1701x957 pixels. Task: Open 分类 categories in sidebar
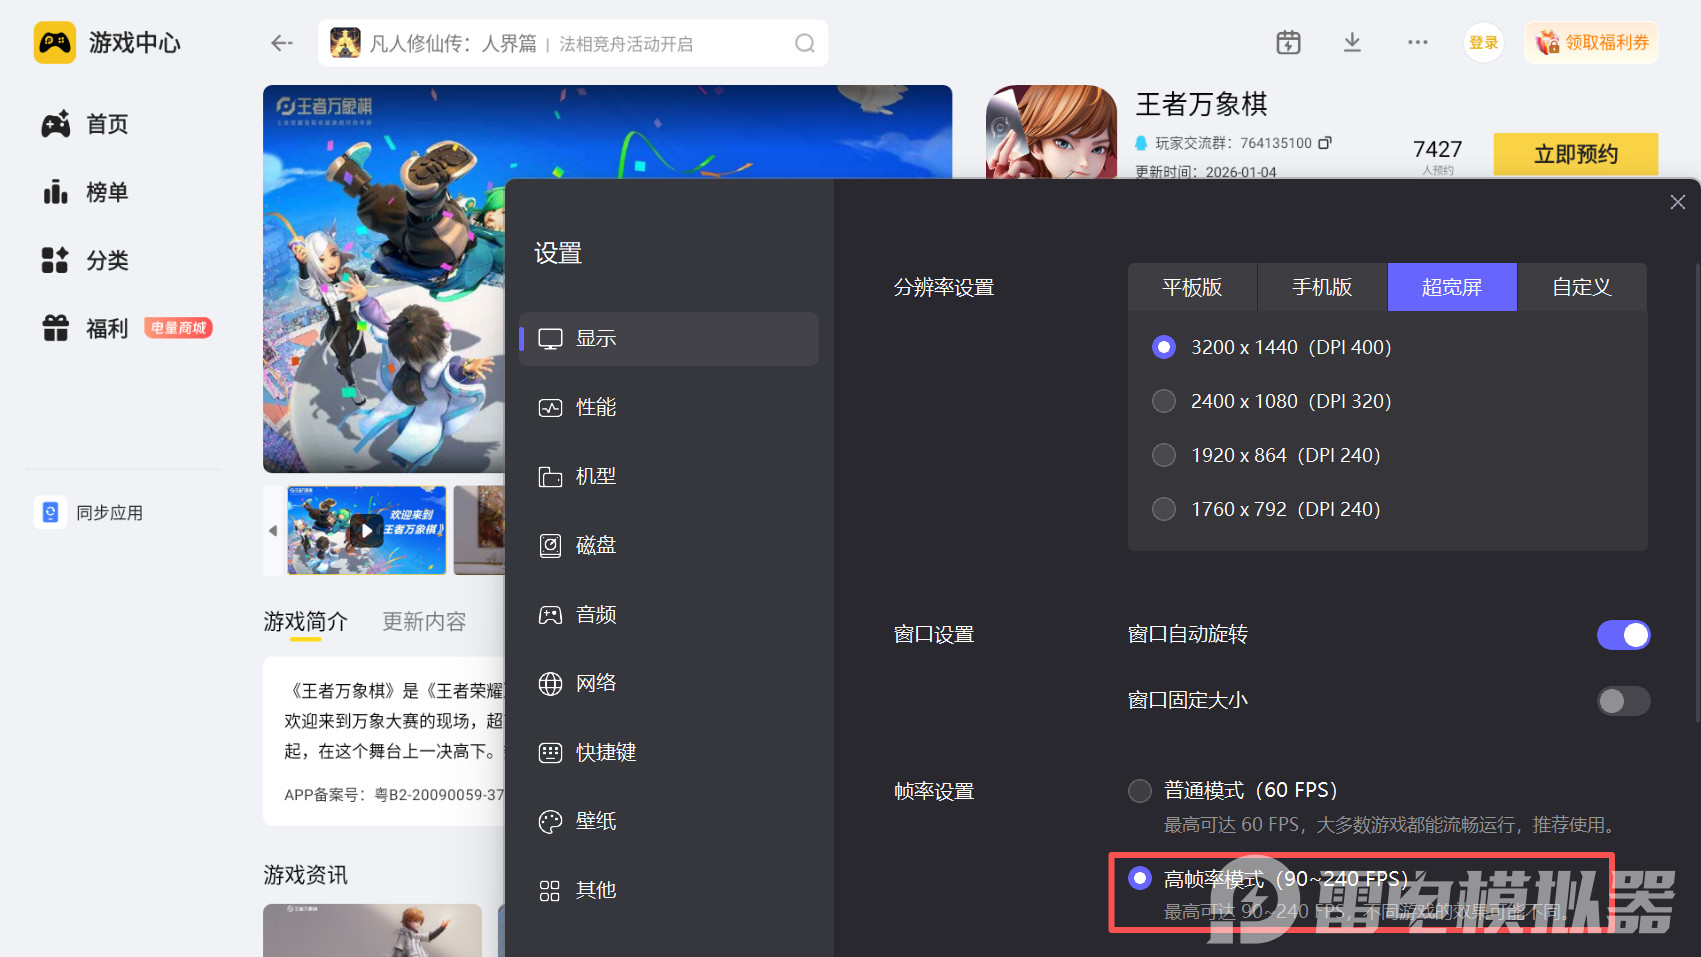[86, 260]
